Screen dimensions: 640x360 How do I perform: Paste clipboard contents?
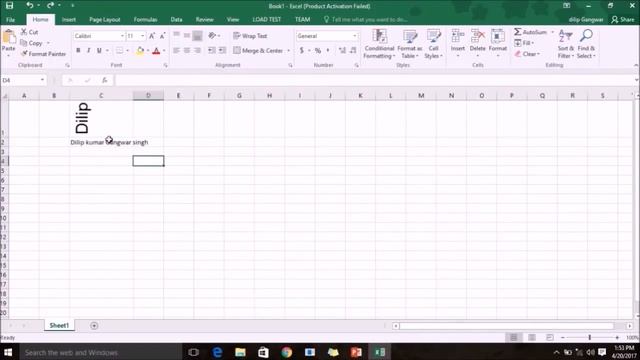tap(9, 41)
